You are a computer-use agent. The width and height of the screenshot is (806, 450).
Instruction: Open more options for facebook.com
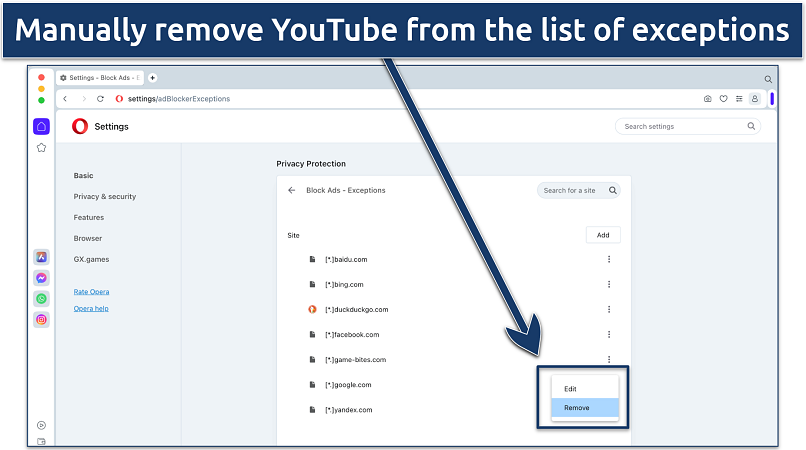click(609, 335)
